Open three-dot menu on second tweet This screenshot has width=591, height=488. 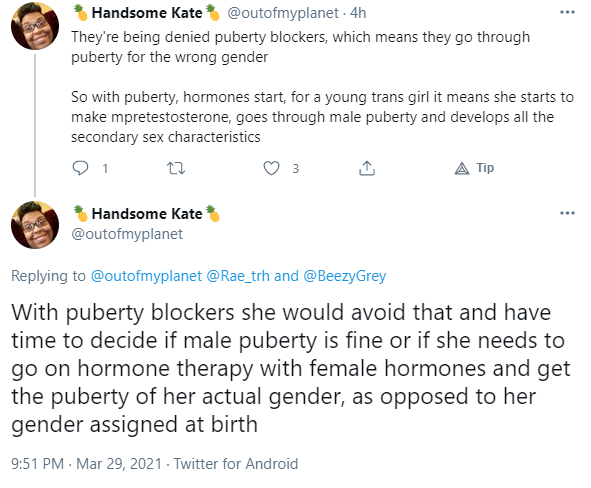pyautogui.click(x=567, y=213)
